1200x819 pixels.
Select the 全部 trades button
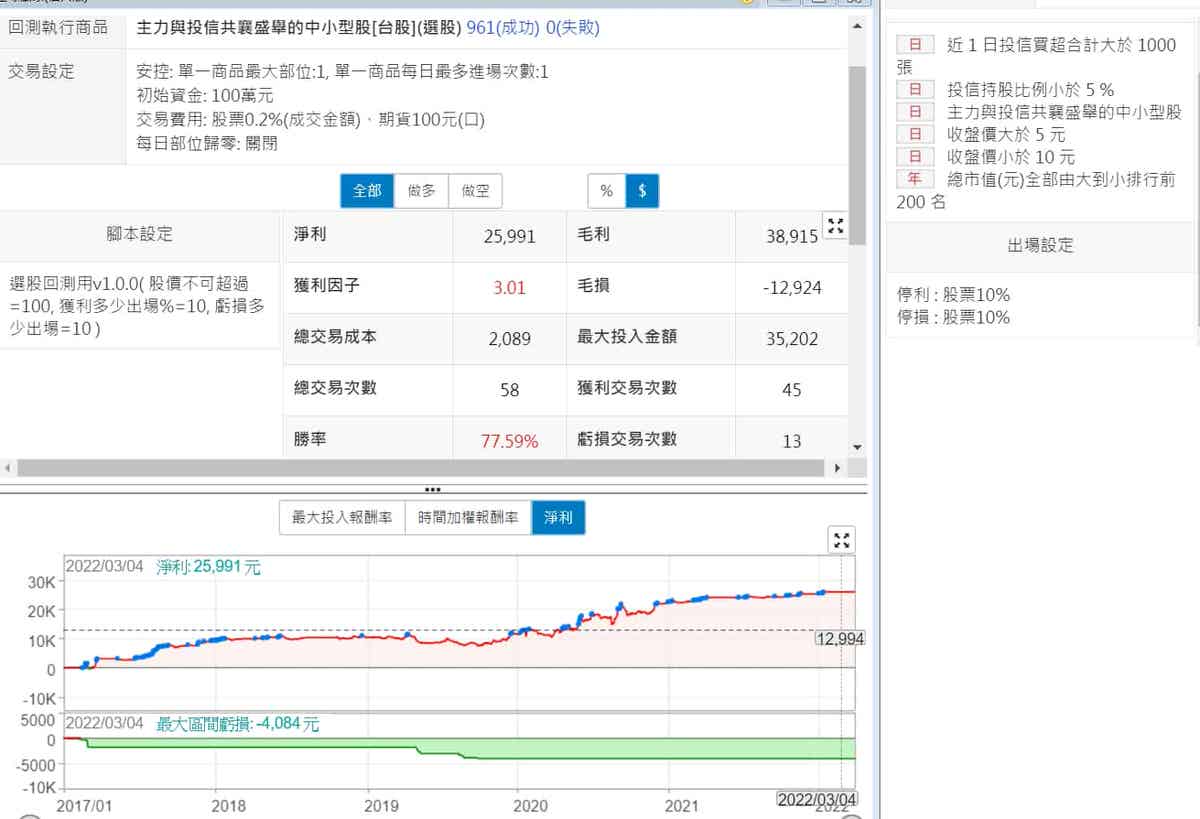pos(367,190)
